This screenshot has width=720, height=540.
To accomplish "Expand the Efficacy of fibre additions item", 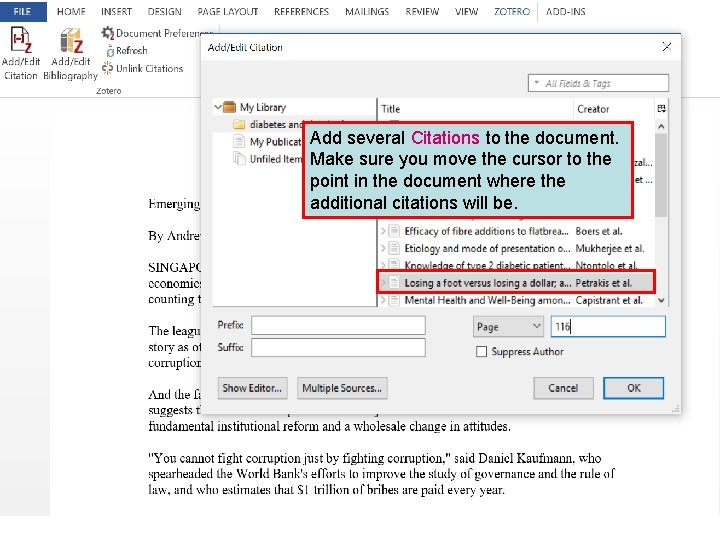I will [x=383, y=231].
